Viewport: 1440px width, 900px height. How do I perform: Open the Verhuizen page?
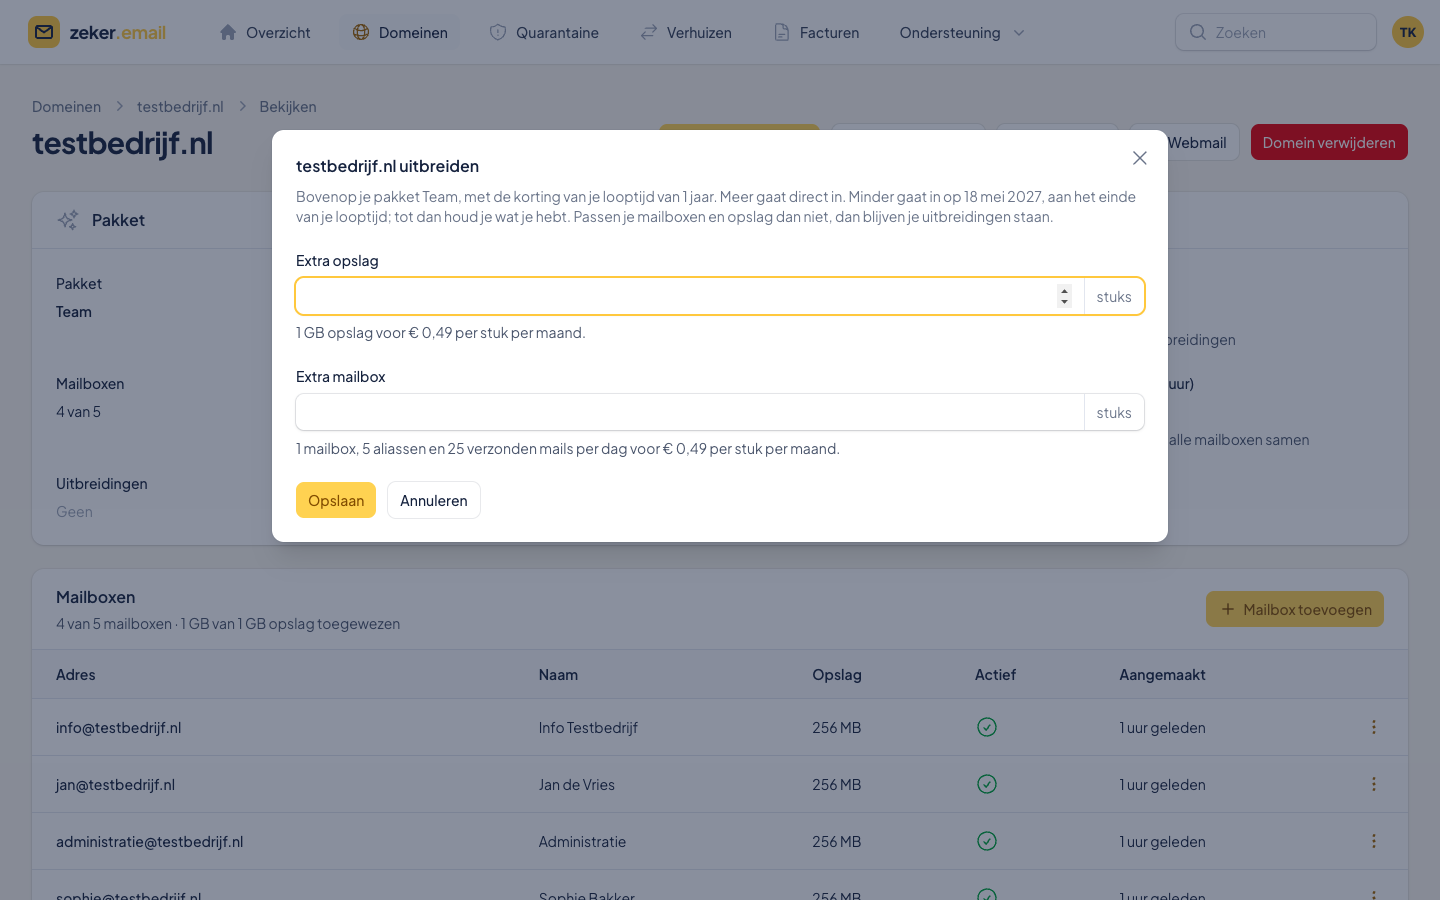pos(686,32)
